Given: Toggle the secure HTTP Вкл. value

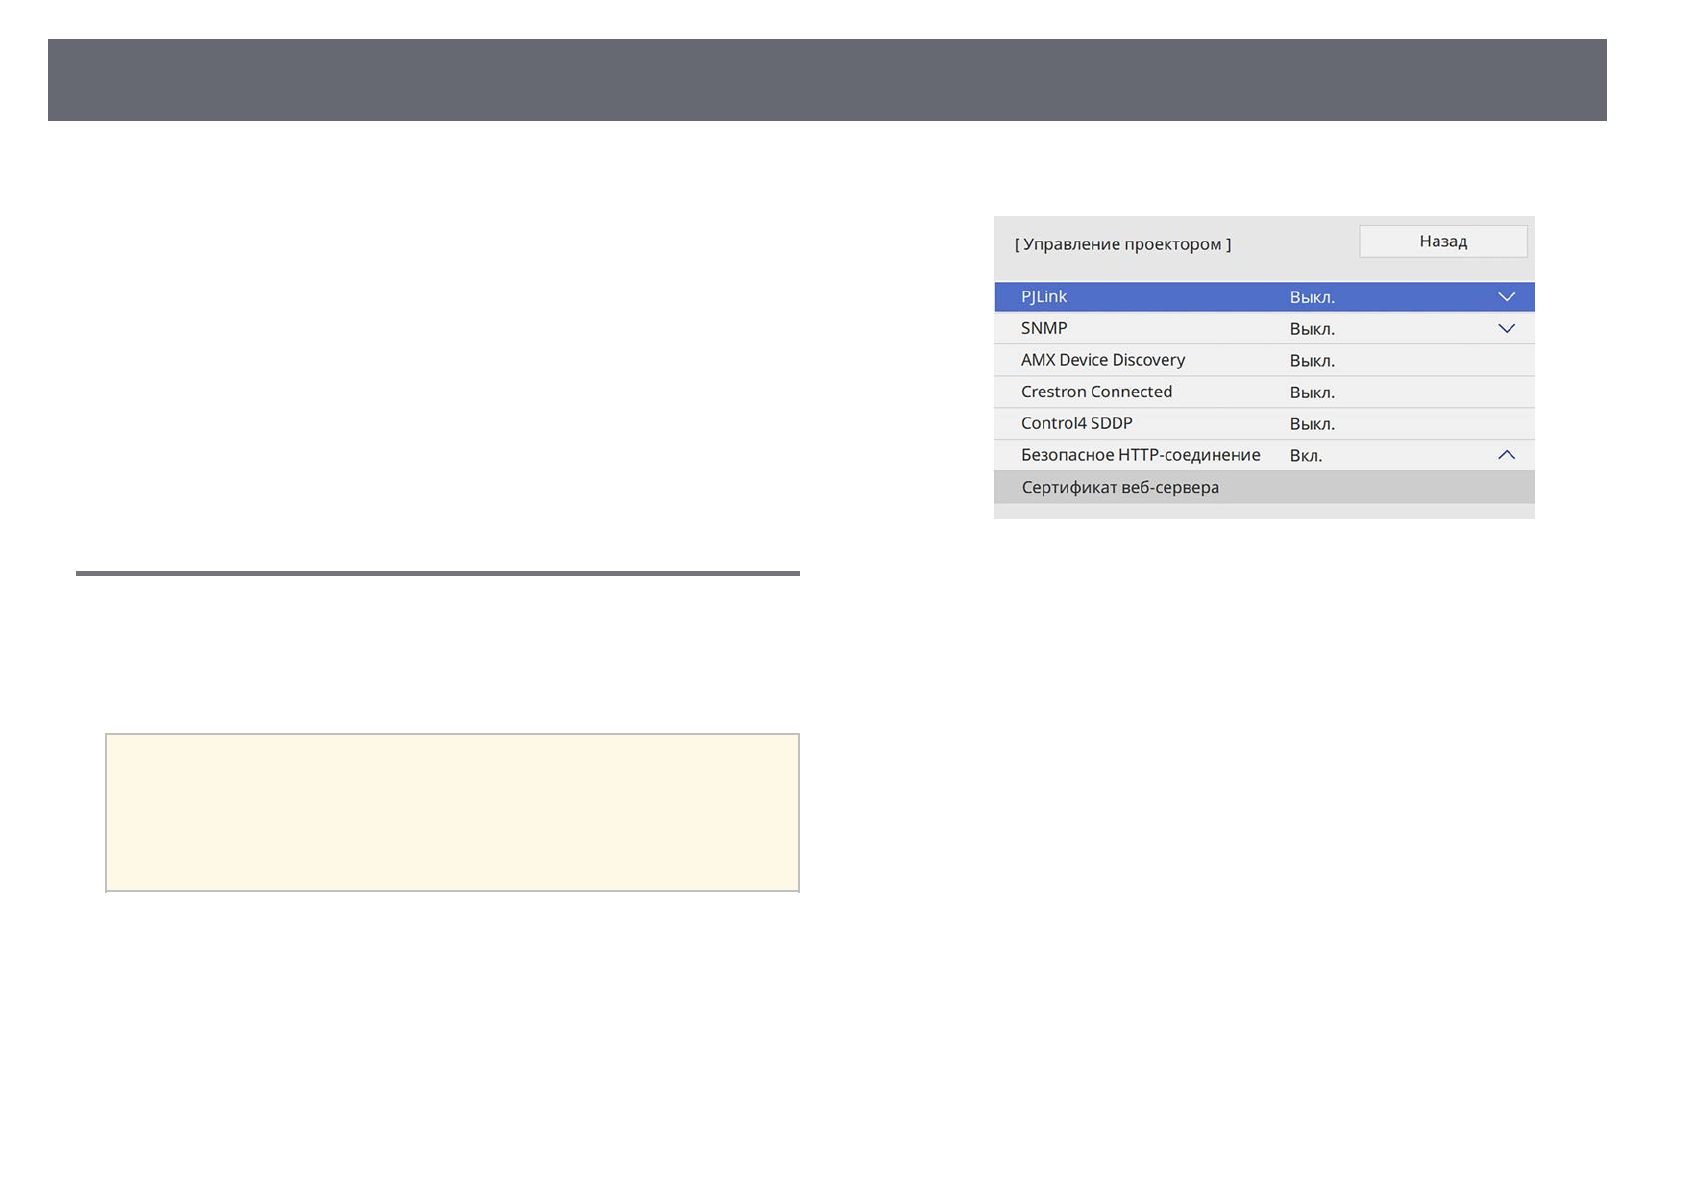Looking at the screenshot, I should tap(1305, 456).
